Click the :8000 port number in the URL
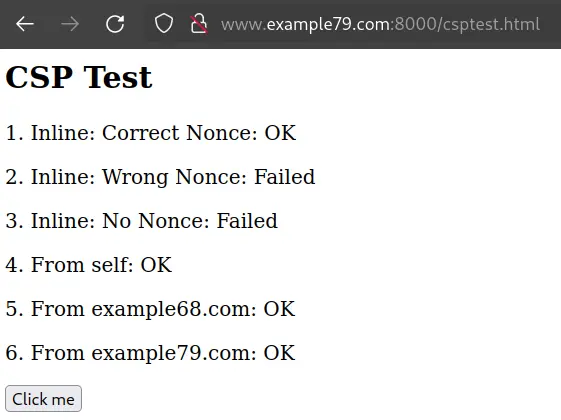The image size is (561, 420). click(x=414, y=24)
